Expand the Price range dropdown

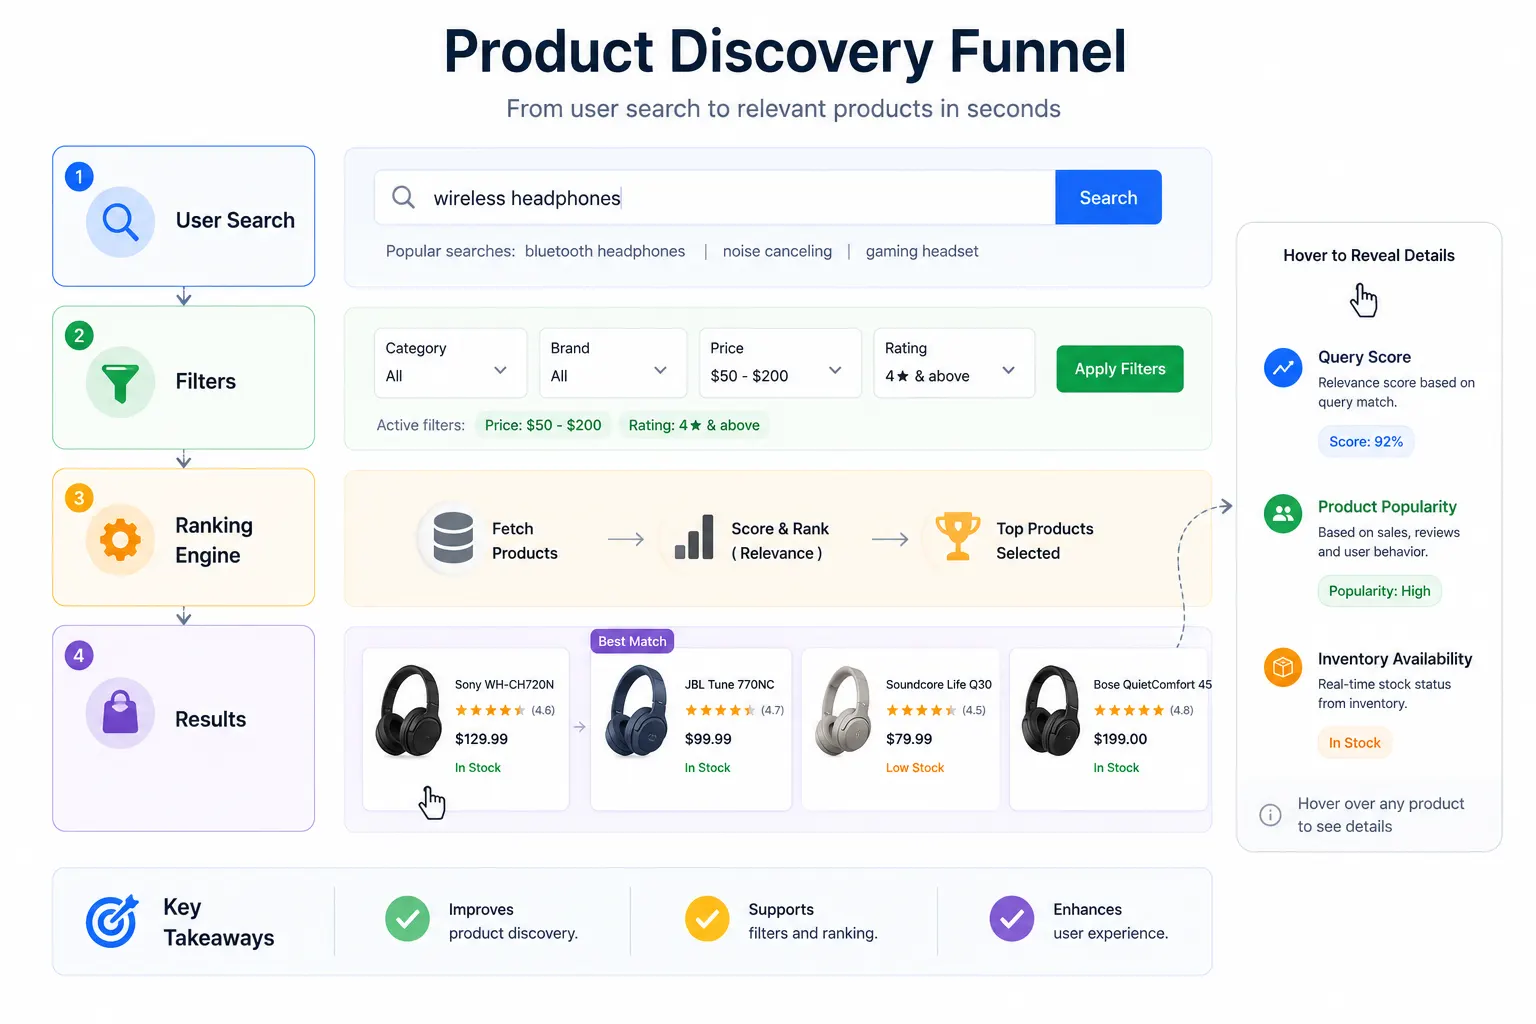click(x=780, y=363)
